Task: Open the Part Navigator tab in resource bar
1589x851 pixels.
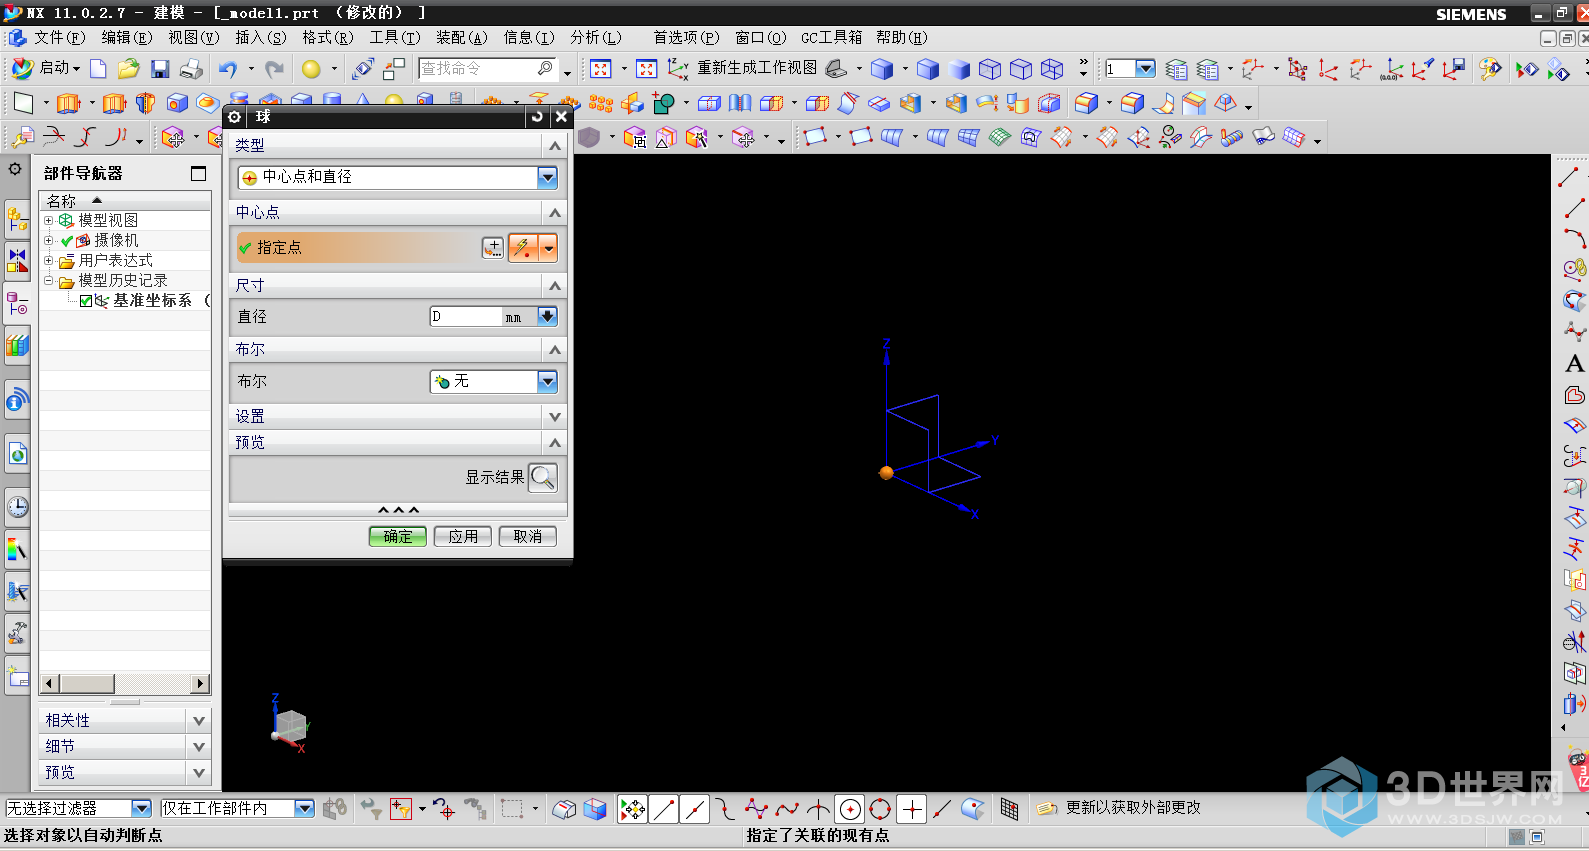Action: 17,304
